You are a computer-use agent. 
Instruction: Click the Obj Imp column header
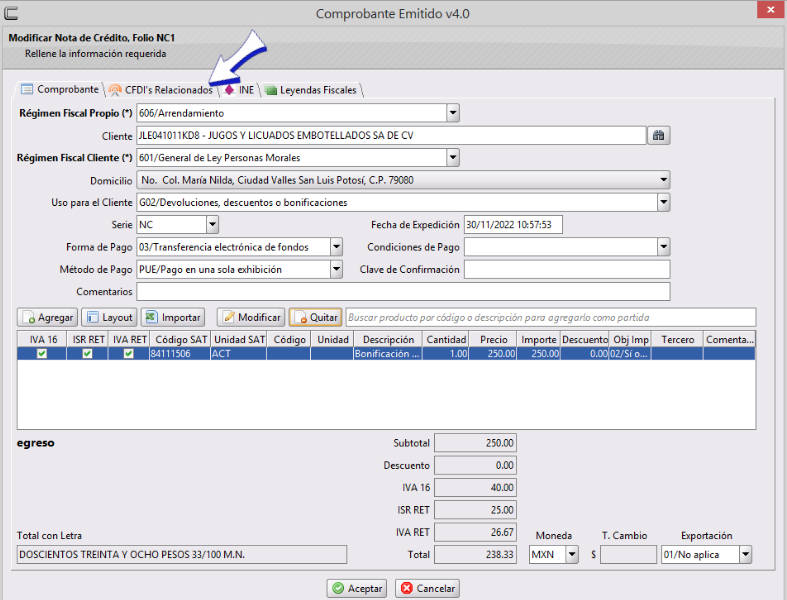(630, 339)
